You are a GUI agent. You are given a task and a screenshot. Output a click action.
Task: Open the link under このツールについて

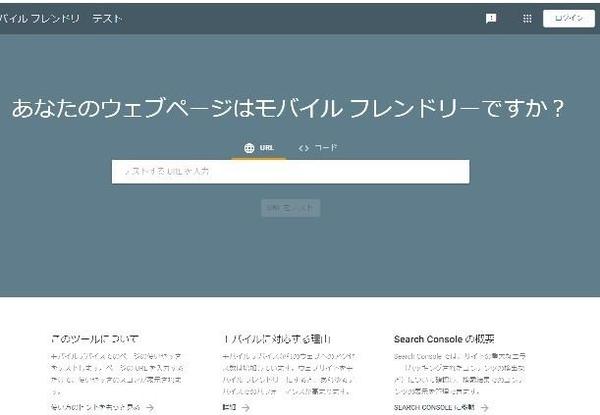point(95,408)
